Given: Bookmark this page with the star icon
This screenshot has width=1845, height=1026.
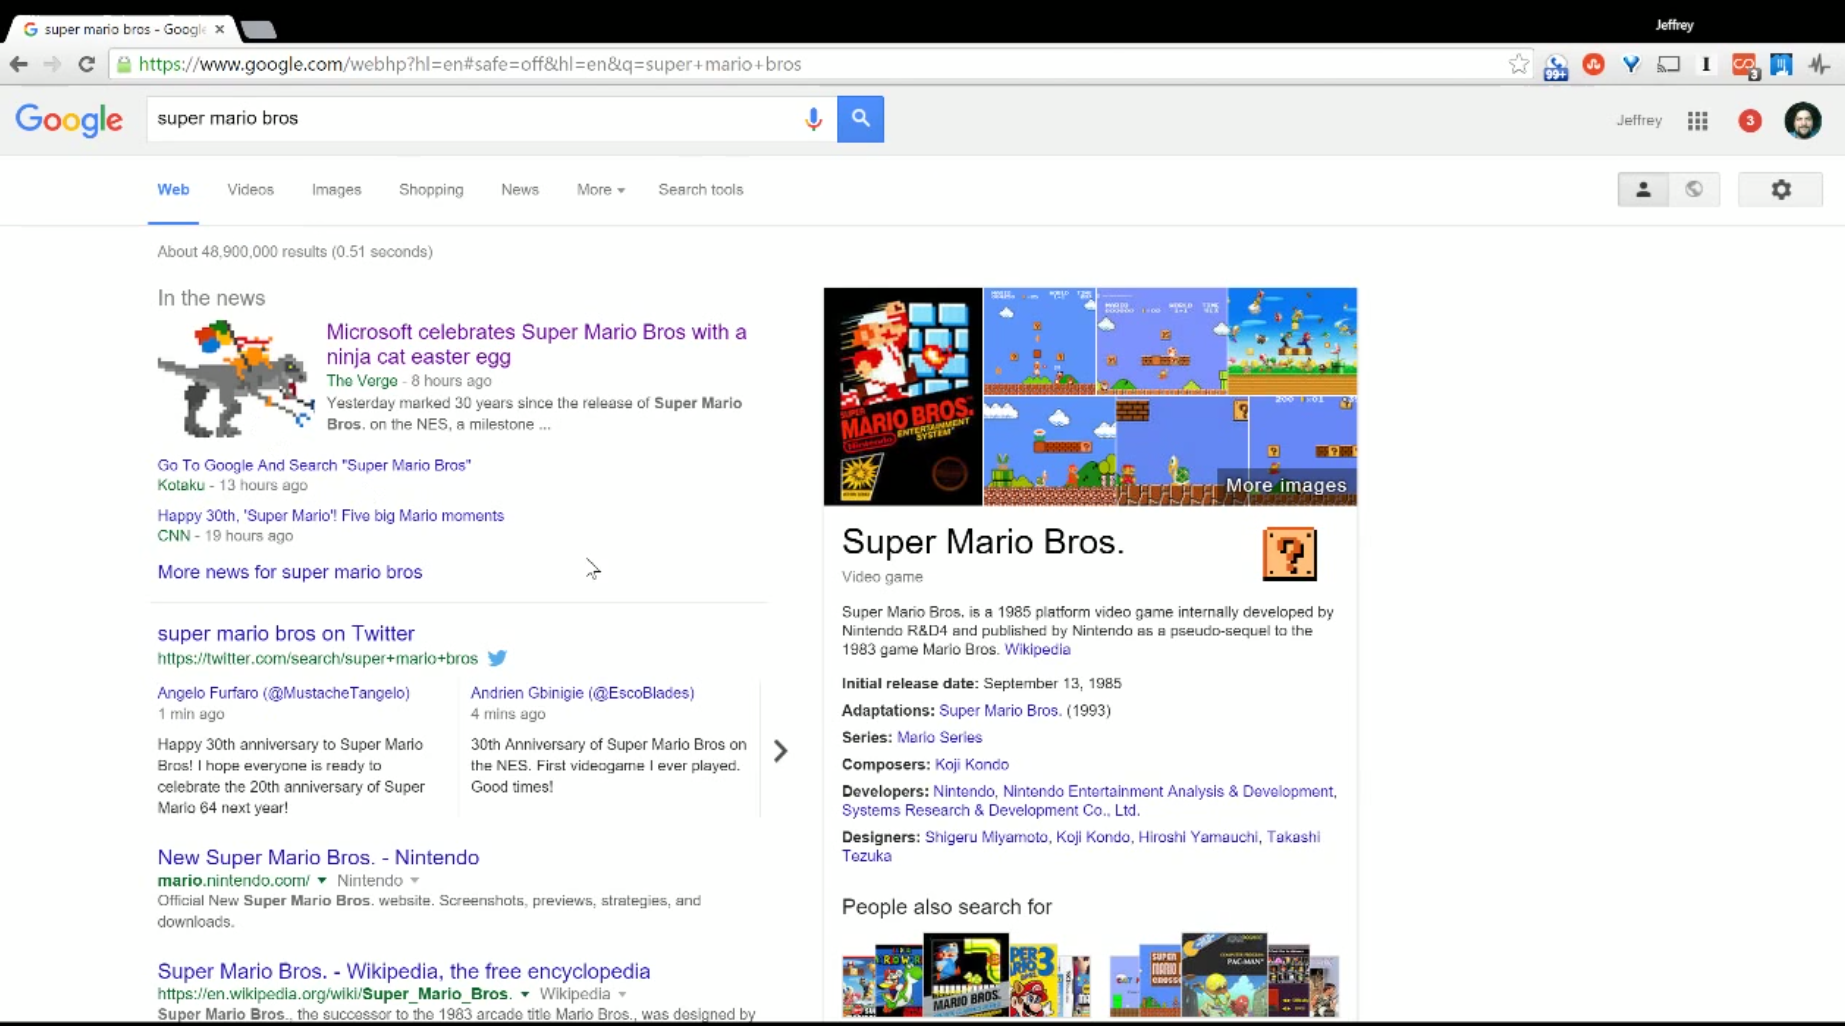Looking at the screenshot, I should click(x=1519, y=64).
